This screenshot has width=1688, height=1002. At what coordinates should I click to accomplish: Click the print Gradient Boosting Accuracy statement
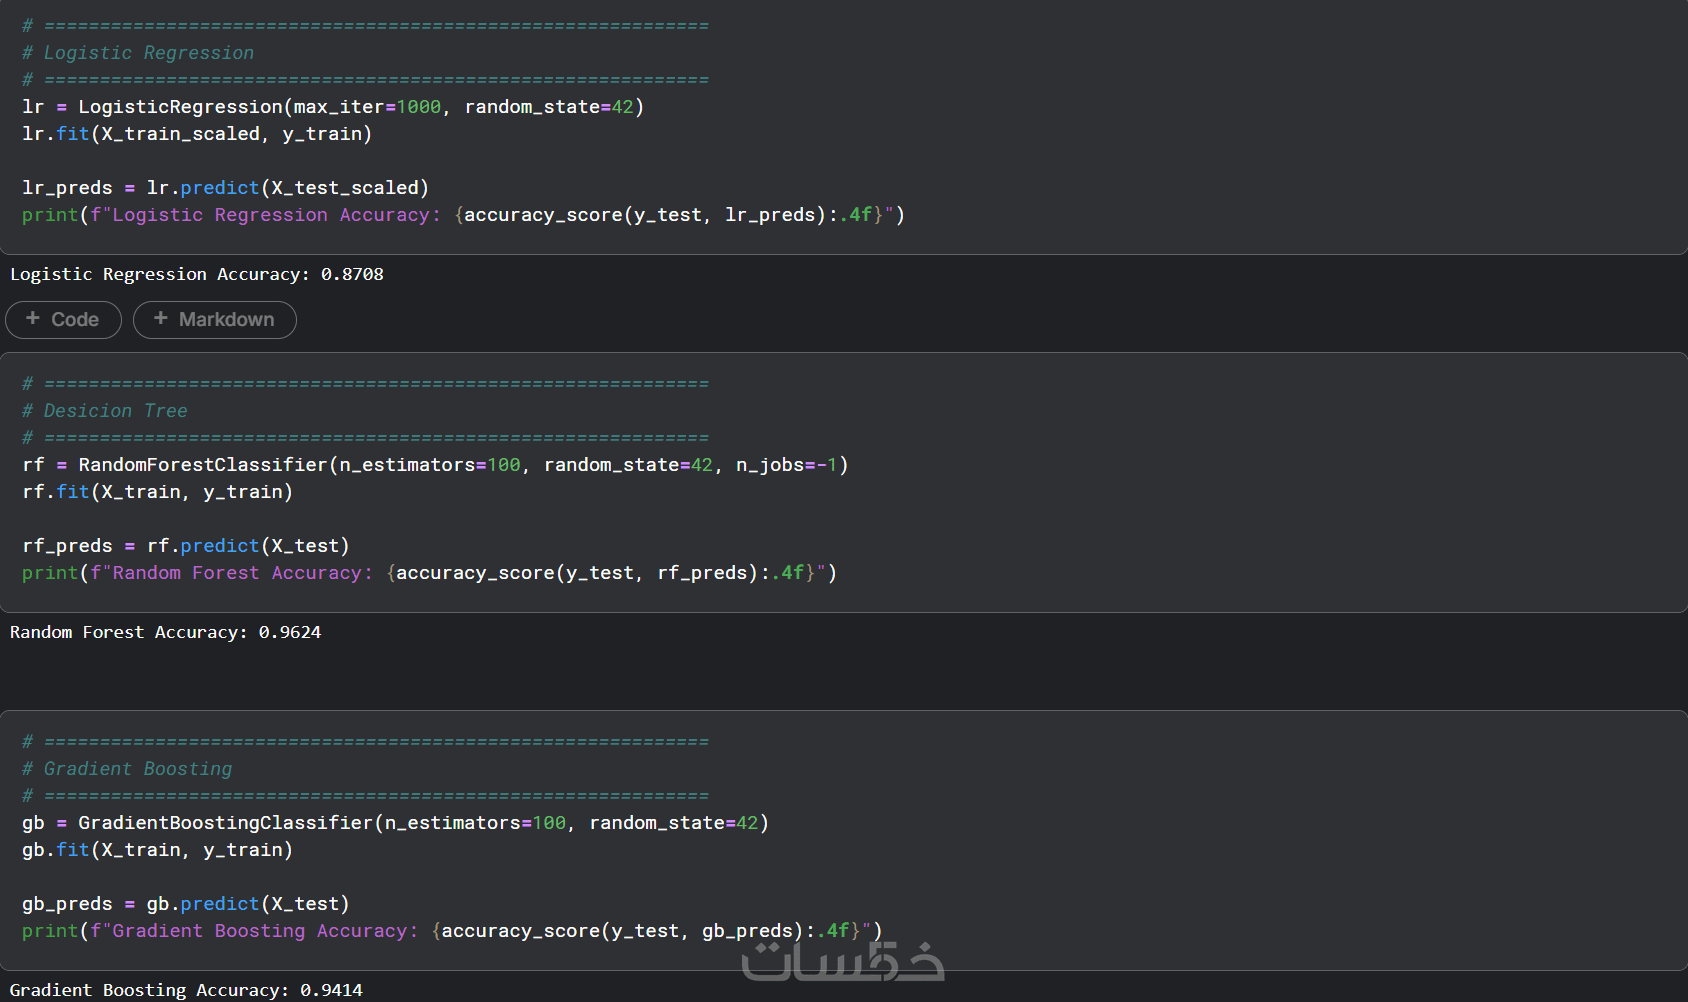click(x=451, y=931)
